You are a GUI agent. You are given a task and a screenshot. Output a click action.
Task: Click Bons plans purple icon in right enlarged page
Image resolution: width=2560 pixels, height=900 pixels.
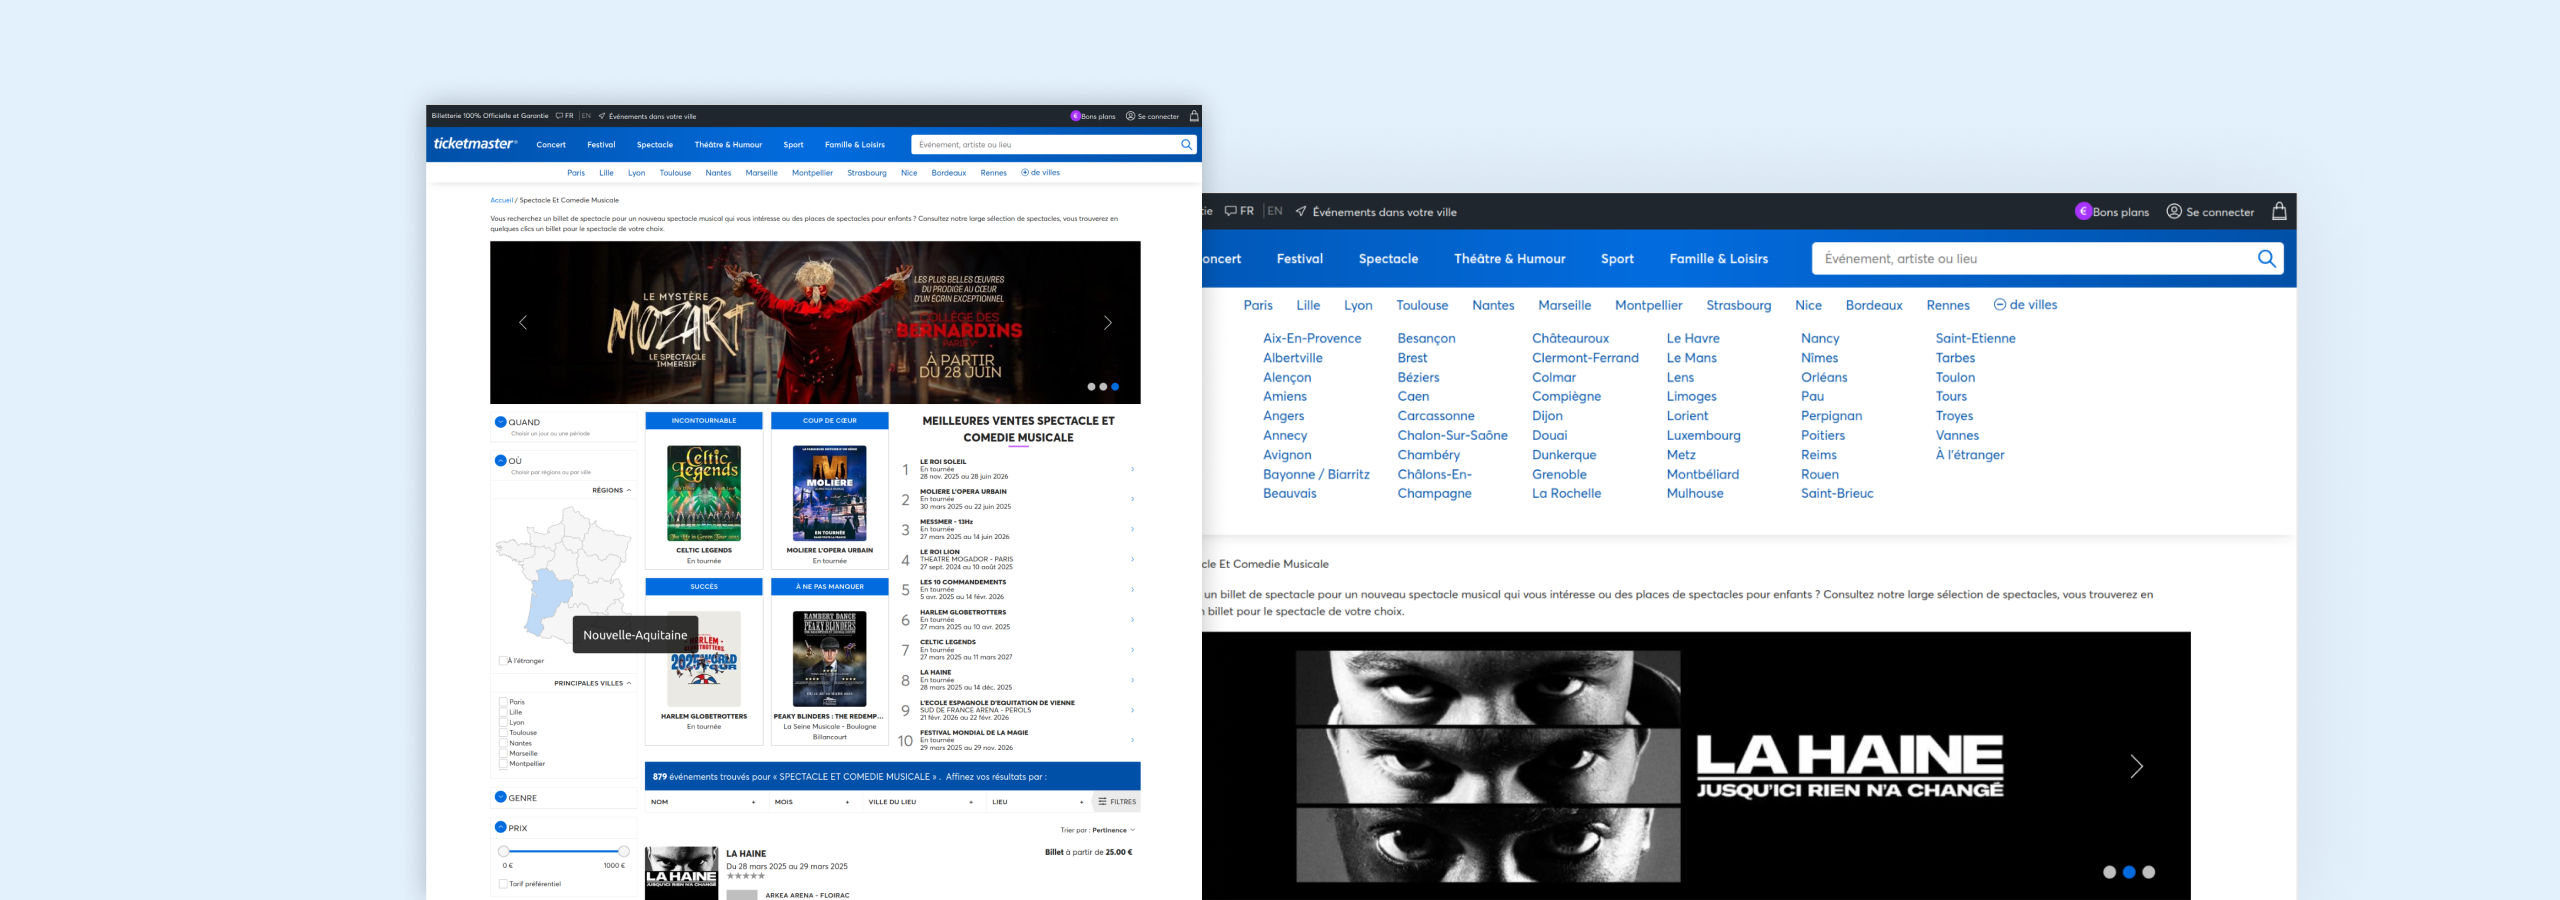[2084, 211]
